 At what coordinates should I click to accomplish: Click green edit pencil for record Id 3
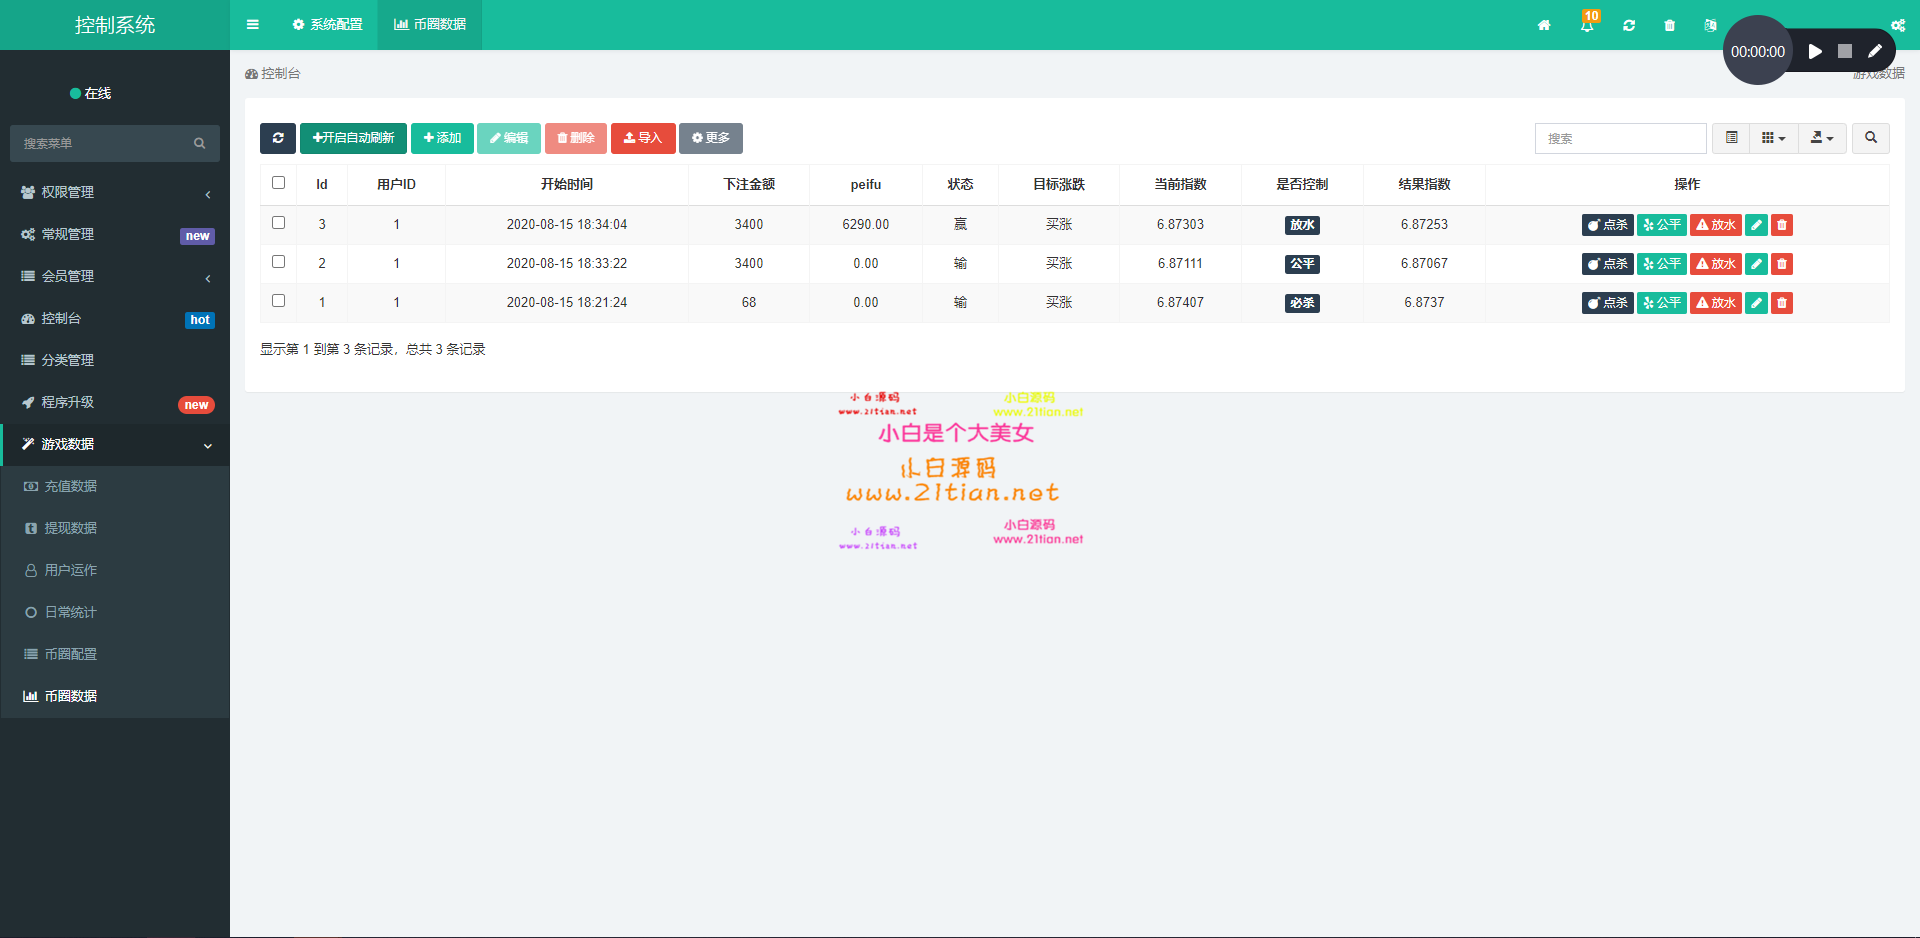[1756, 225]
